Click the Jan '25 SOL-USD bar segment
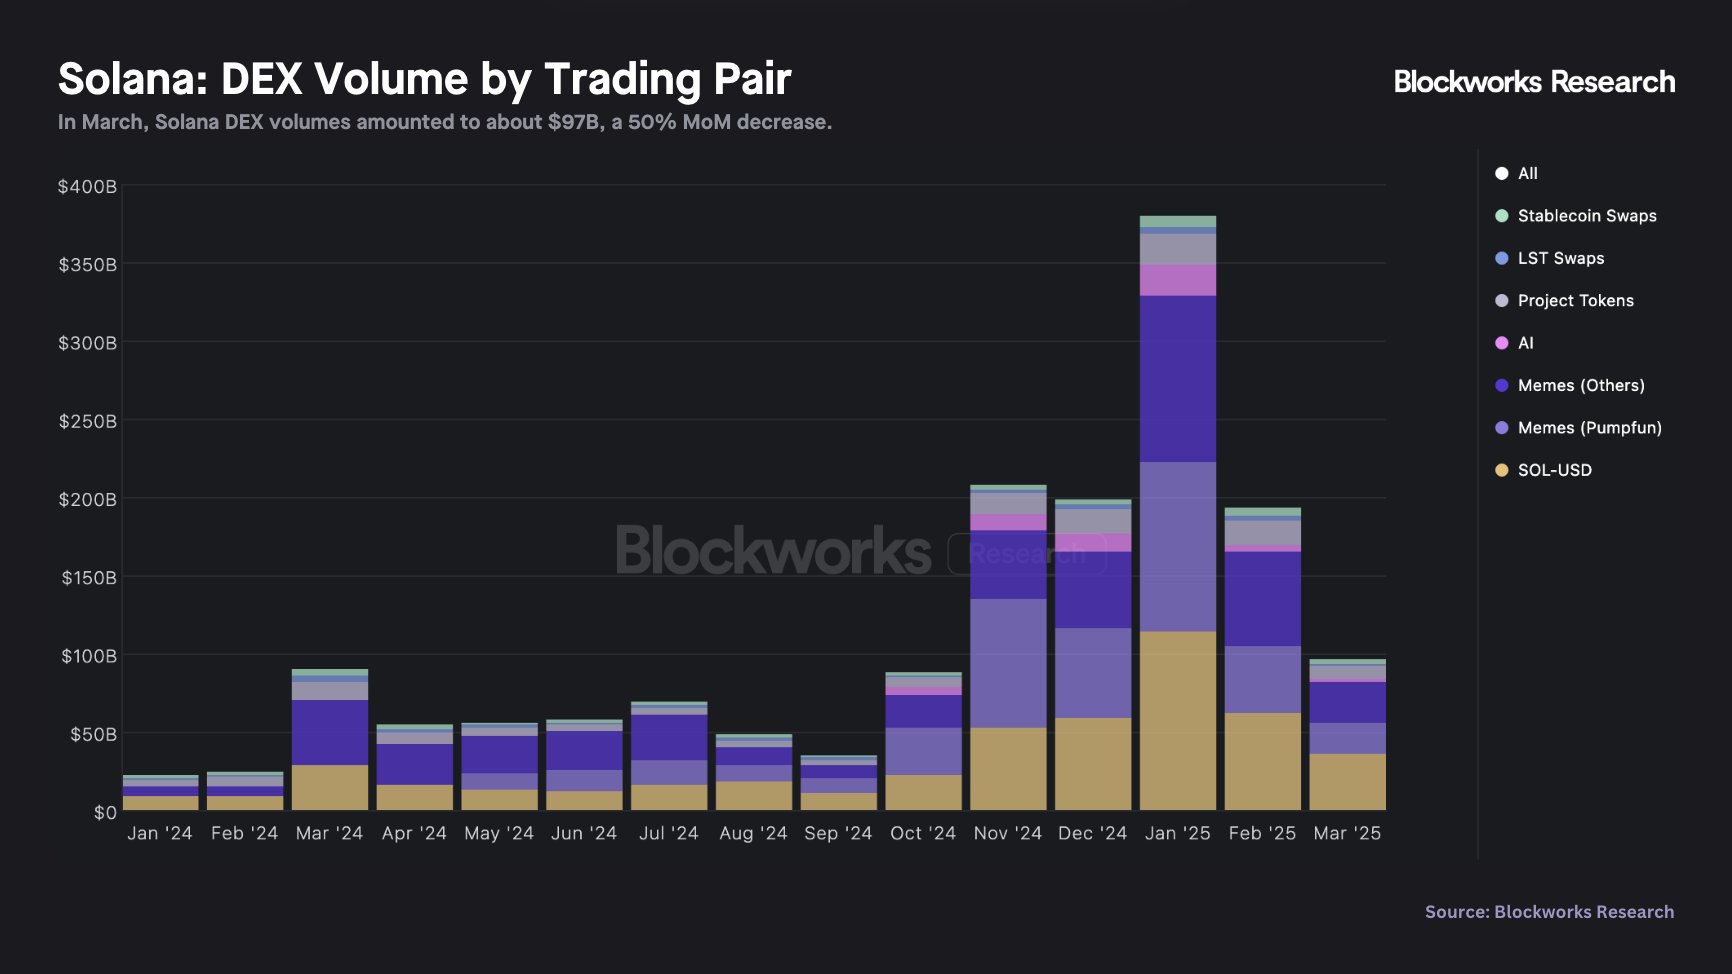This screenshot has height=974, width=1732. 1177,720
